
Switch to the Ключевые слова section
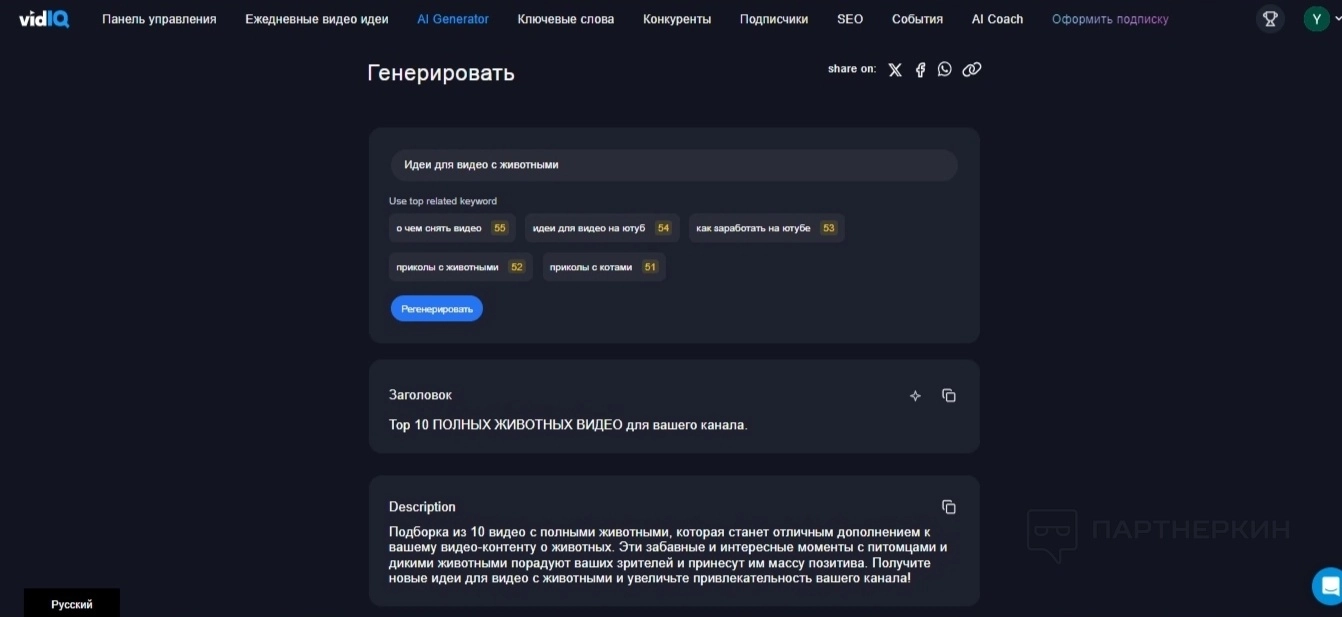point(566,19)
